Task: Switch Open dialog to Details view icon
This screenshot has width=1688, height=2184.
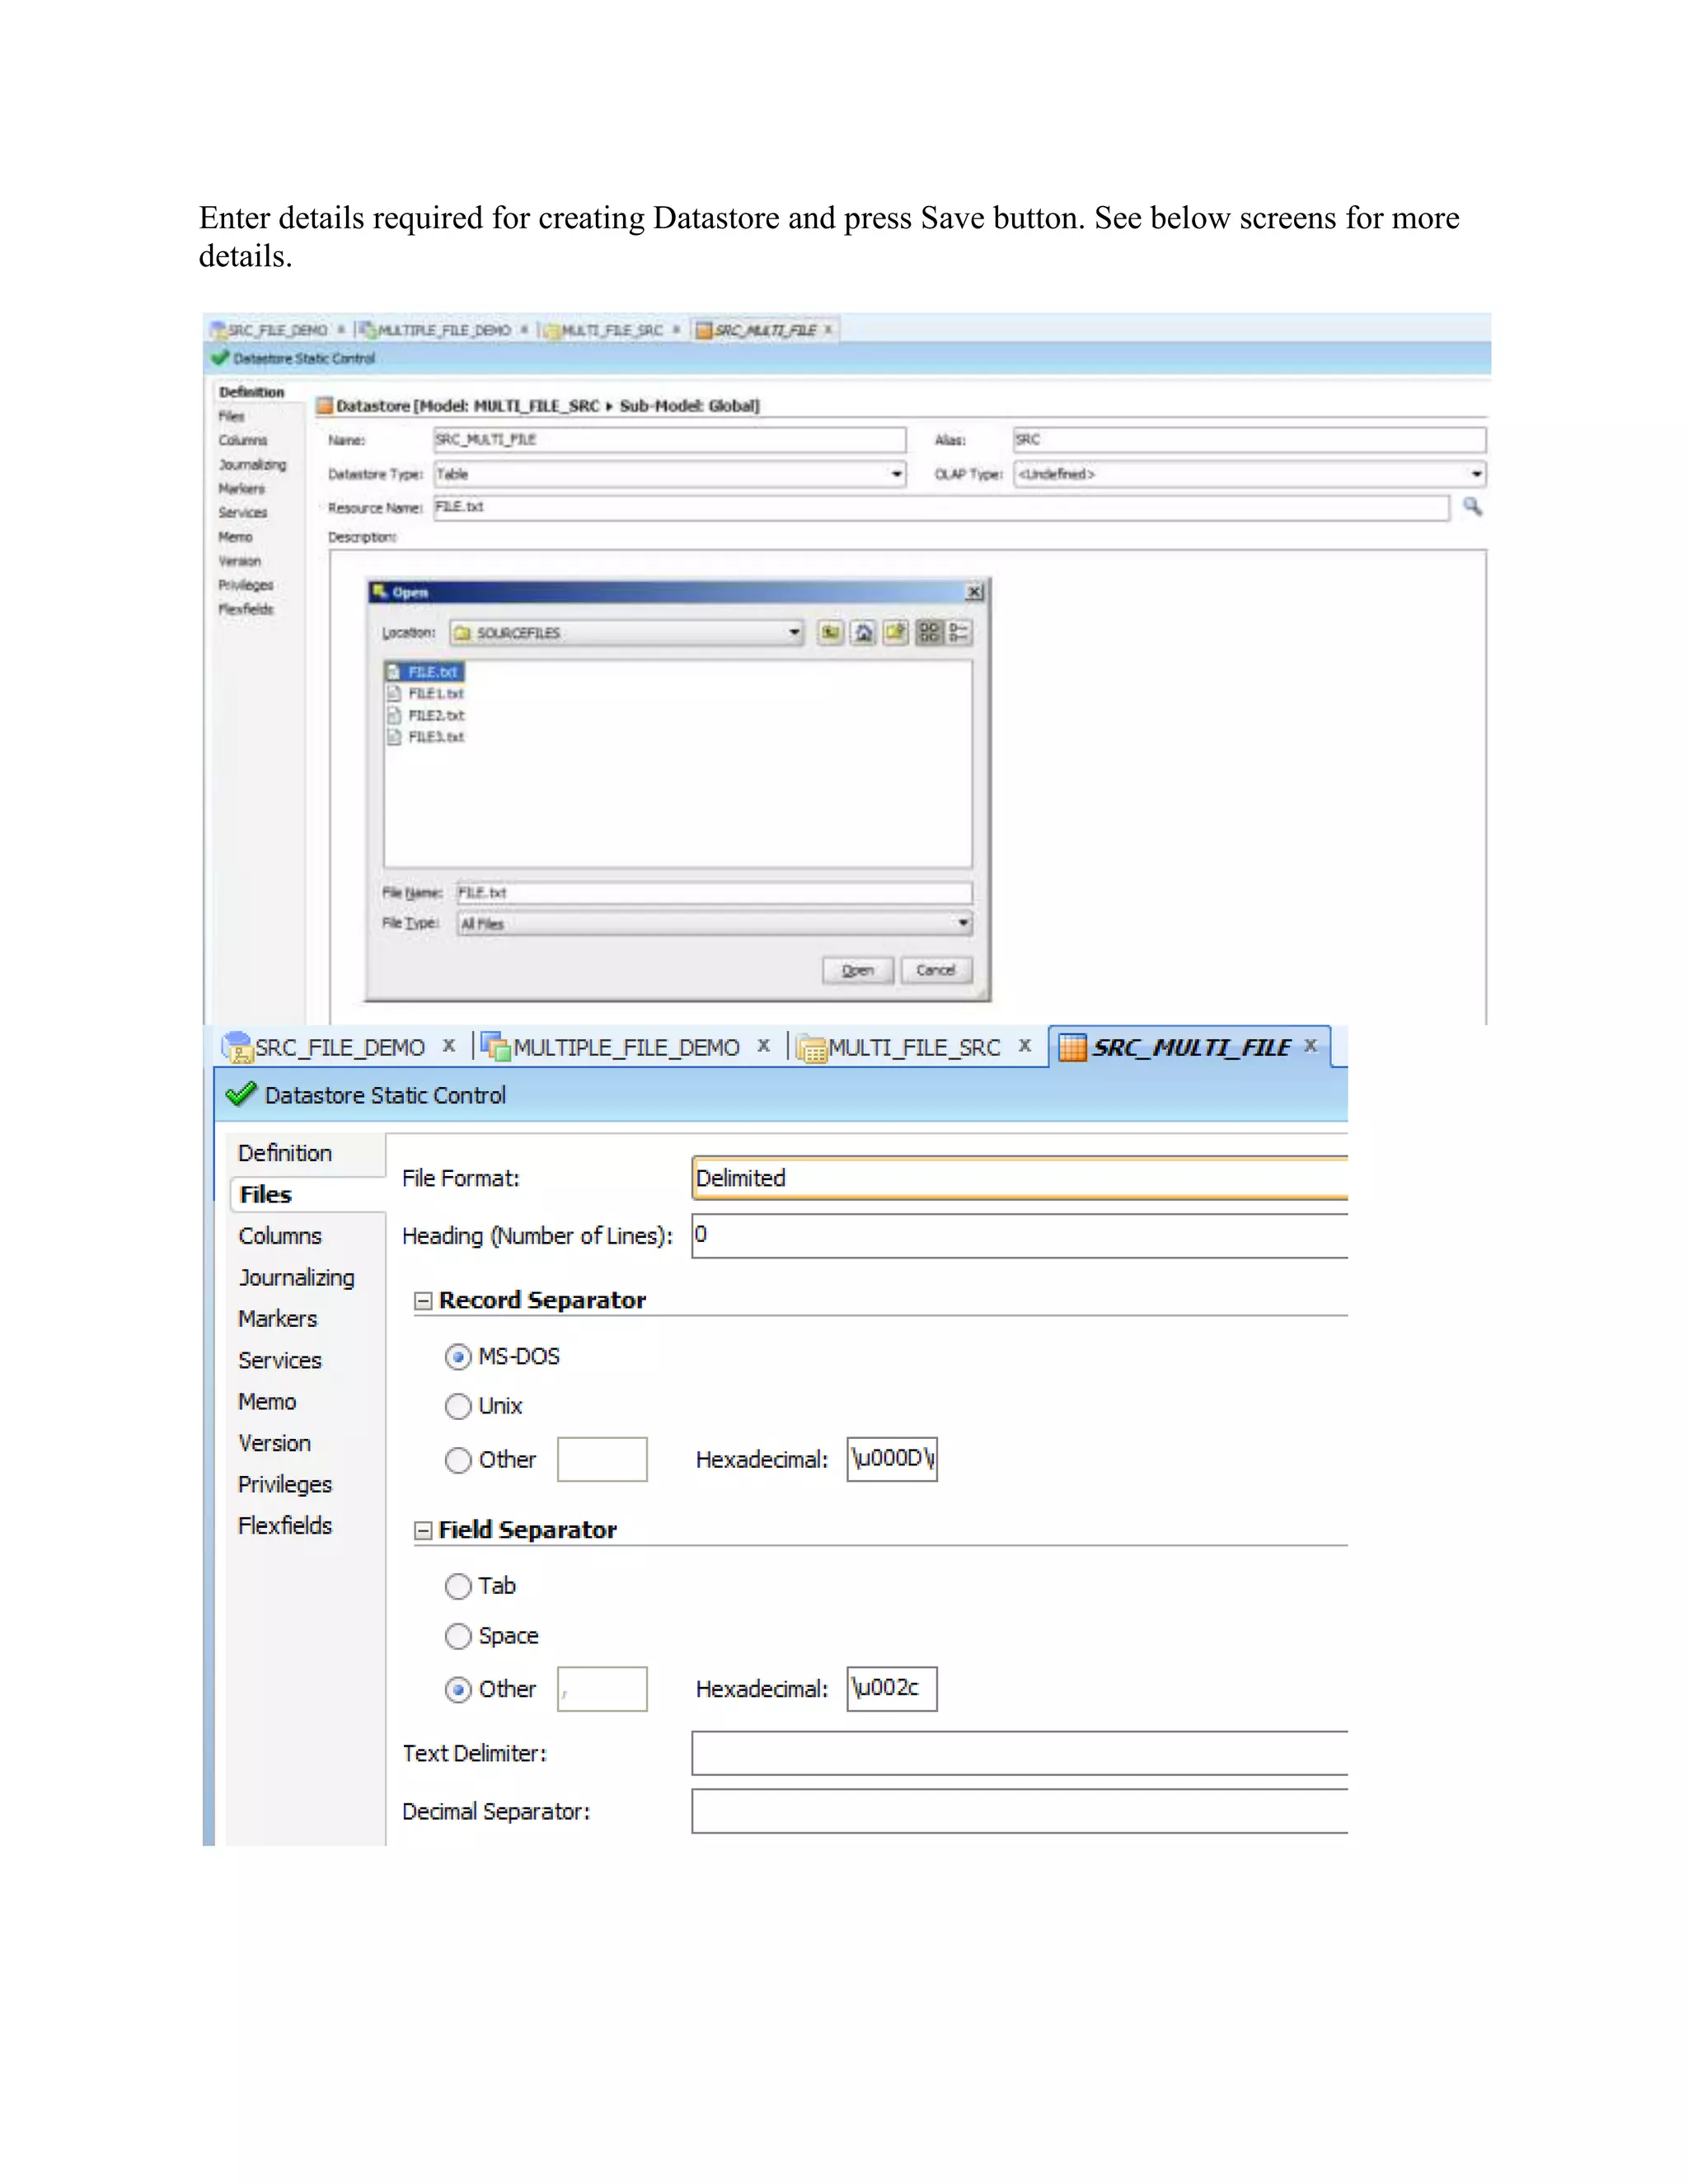Action: tap(959, 632)
